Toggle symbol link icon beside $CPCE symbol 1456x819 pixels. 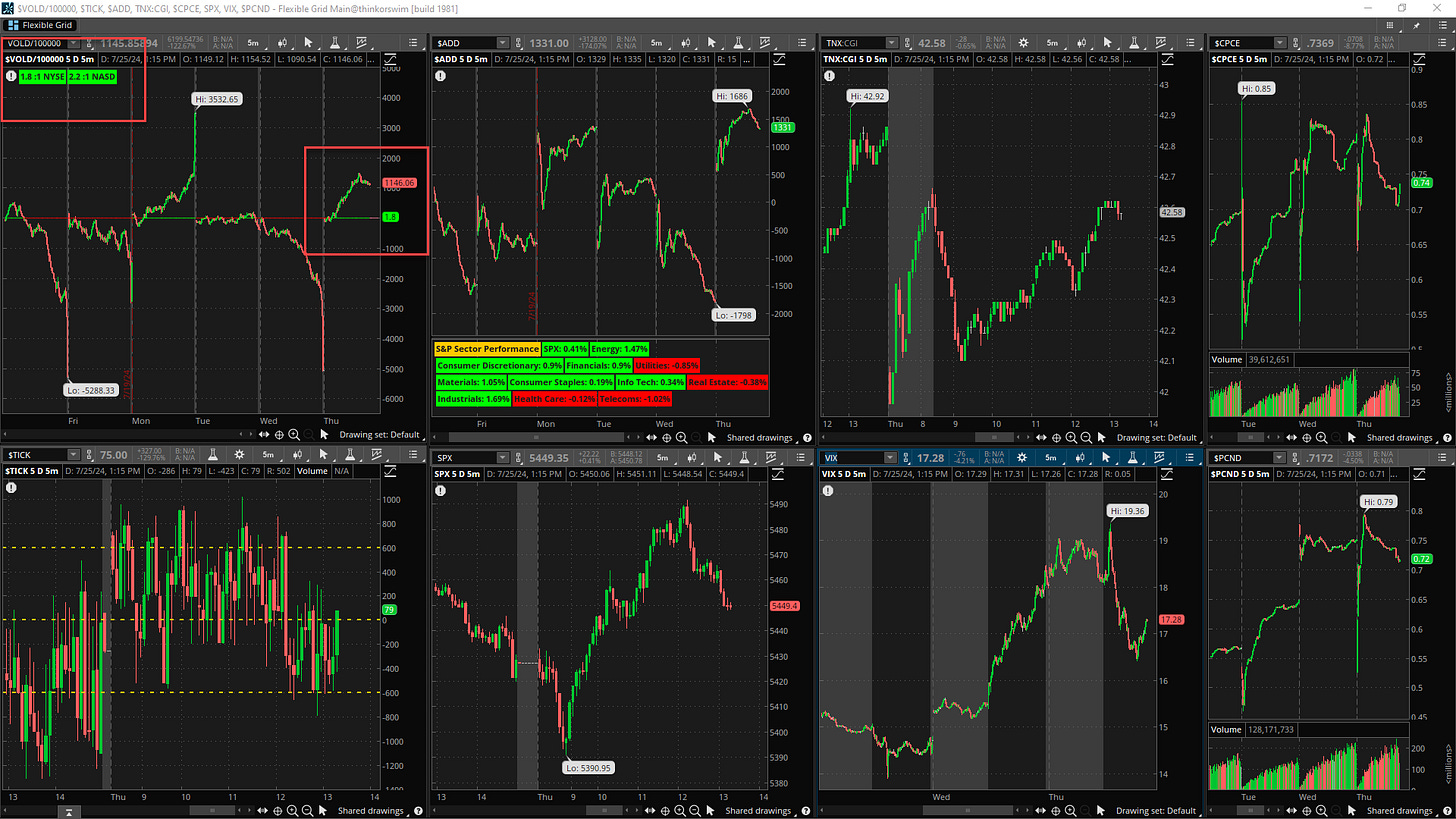pos(1297,43)
